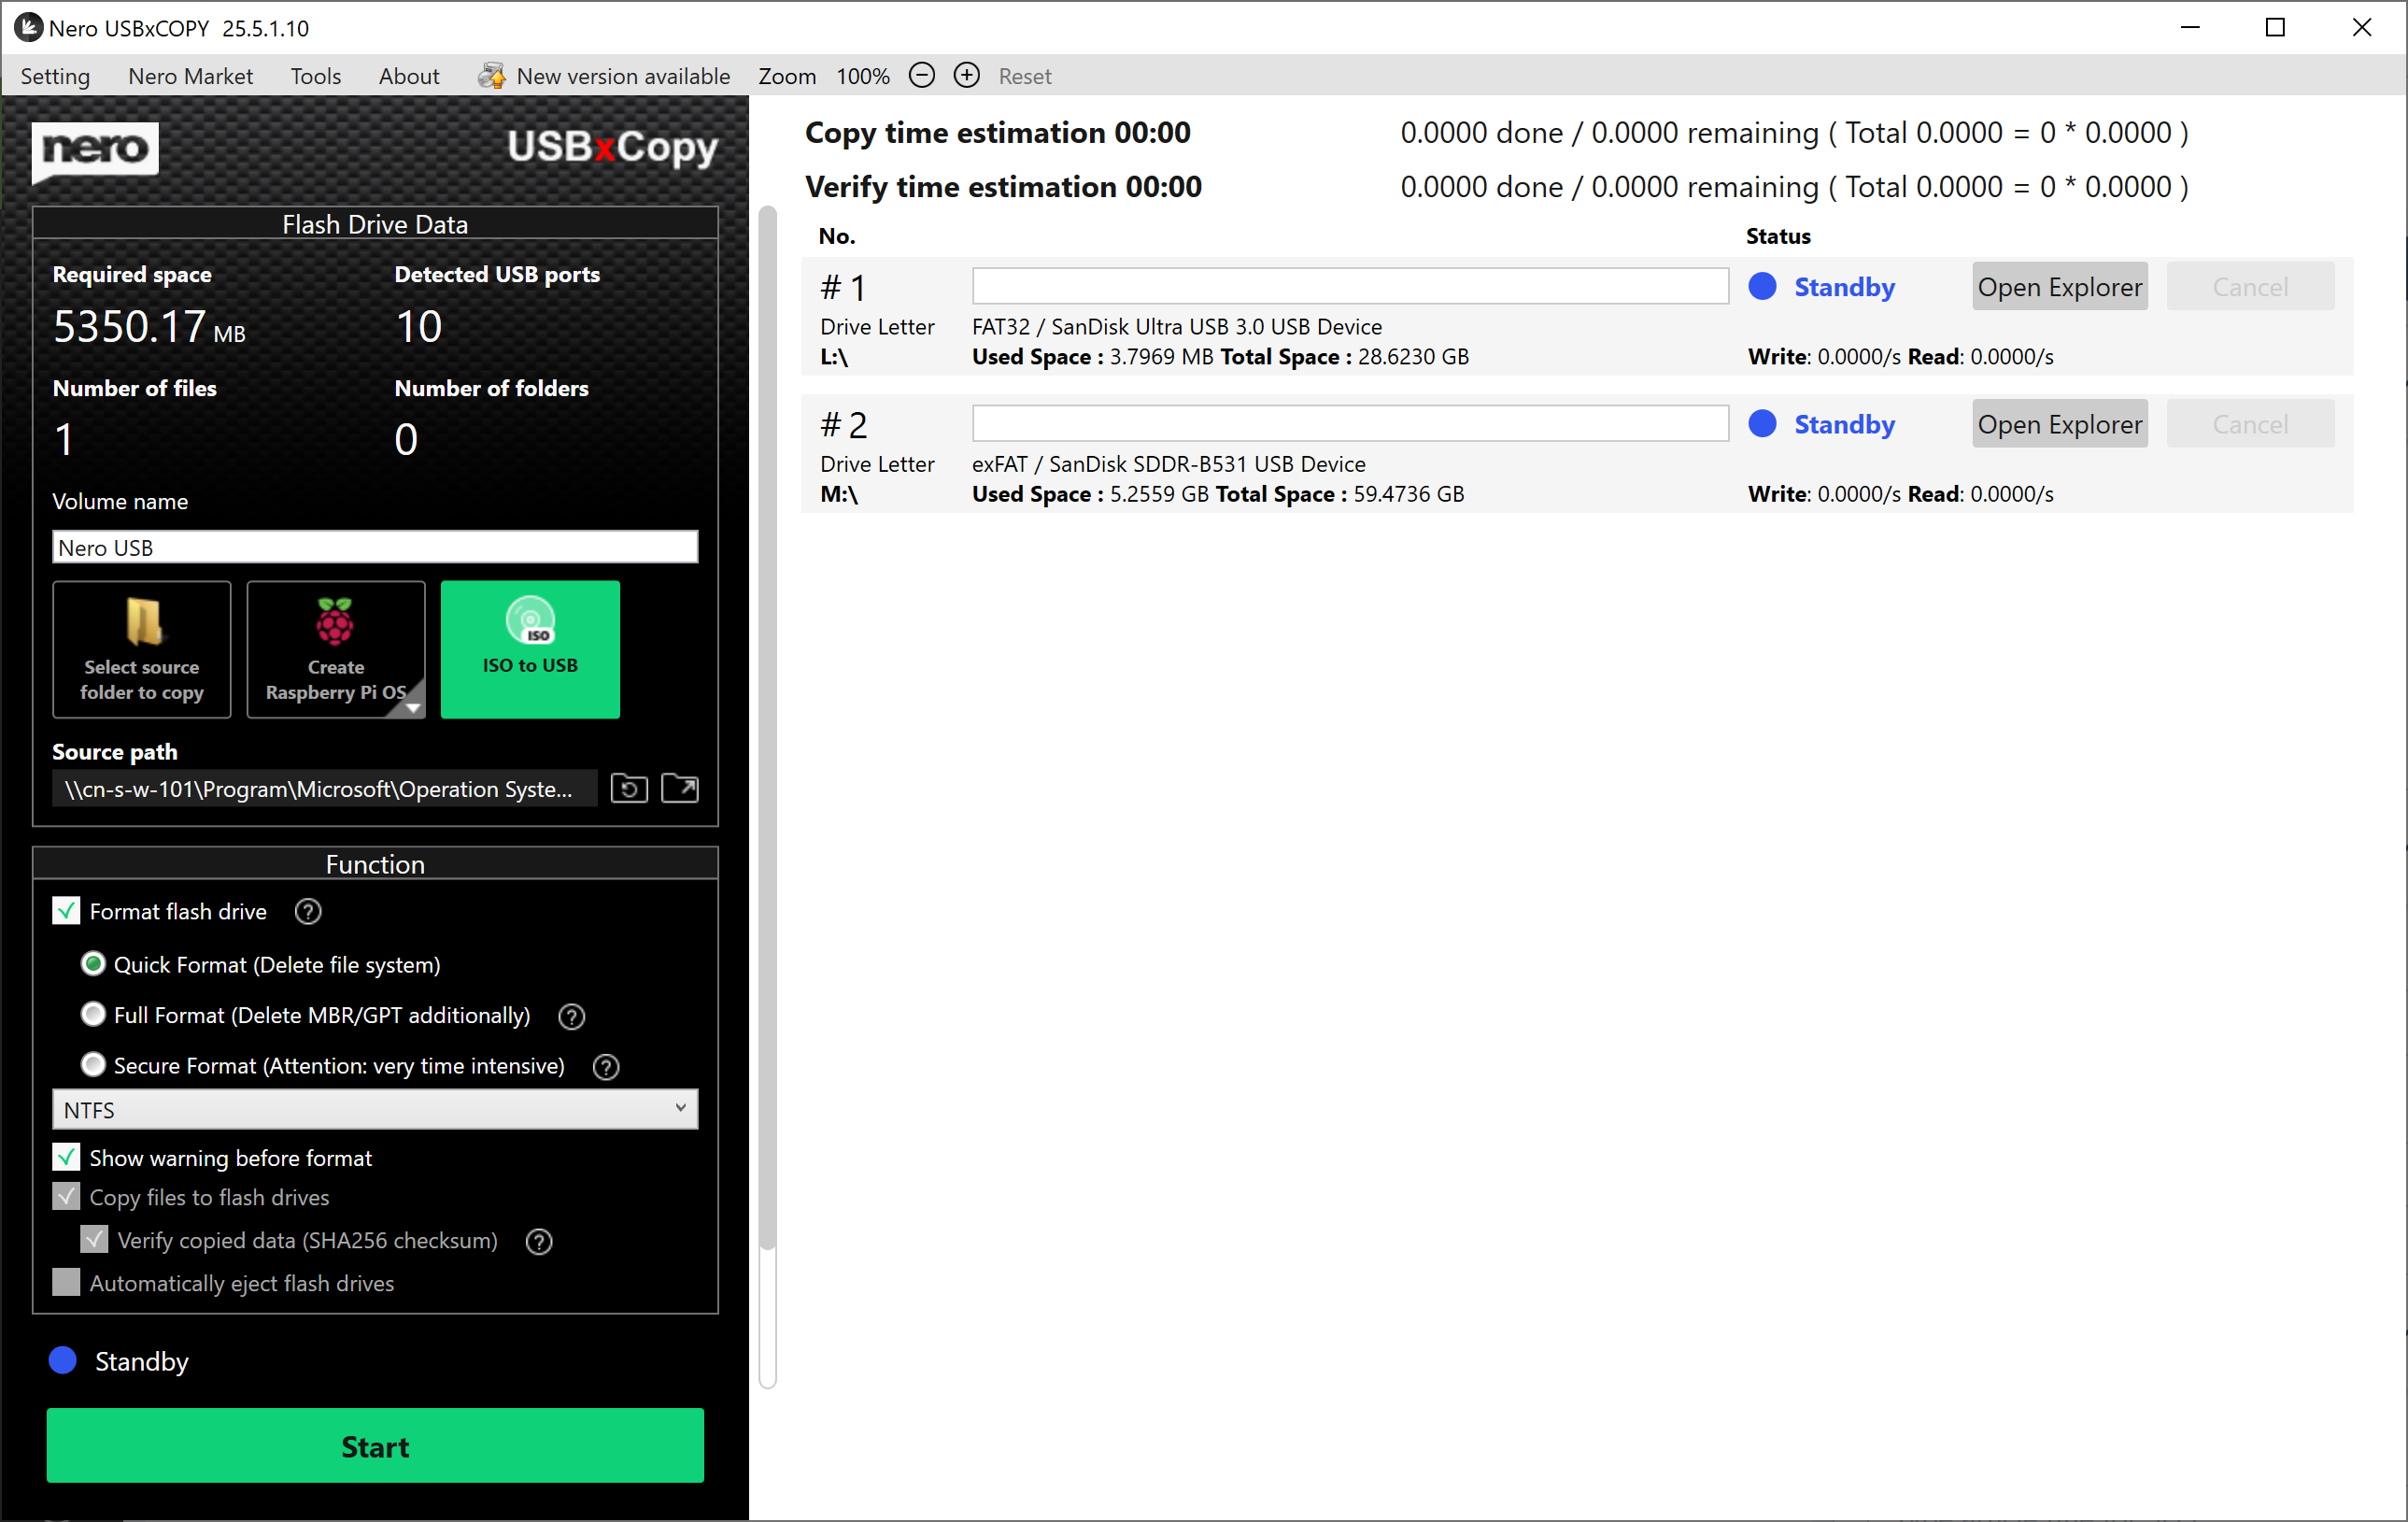
Task: Click the Volume name text field
Action: [374, 548]
